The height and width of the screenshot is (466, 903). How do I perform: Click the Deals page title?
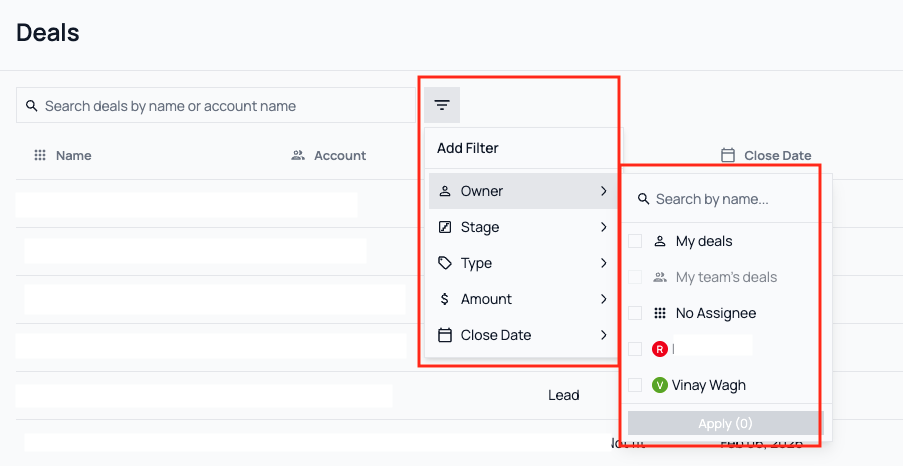click(x=48, y=32)
